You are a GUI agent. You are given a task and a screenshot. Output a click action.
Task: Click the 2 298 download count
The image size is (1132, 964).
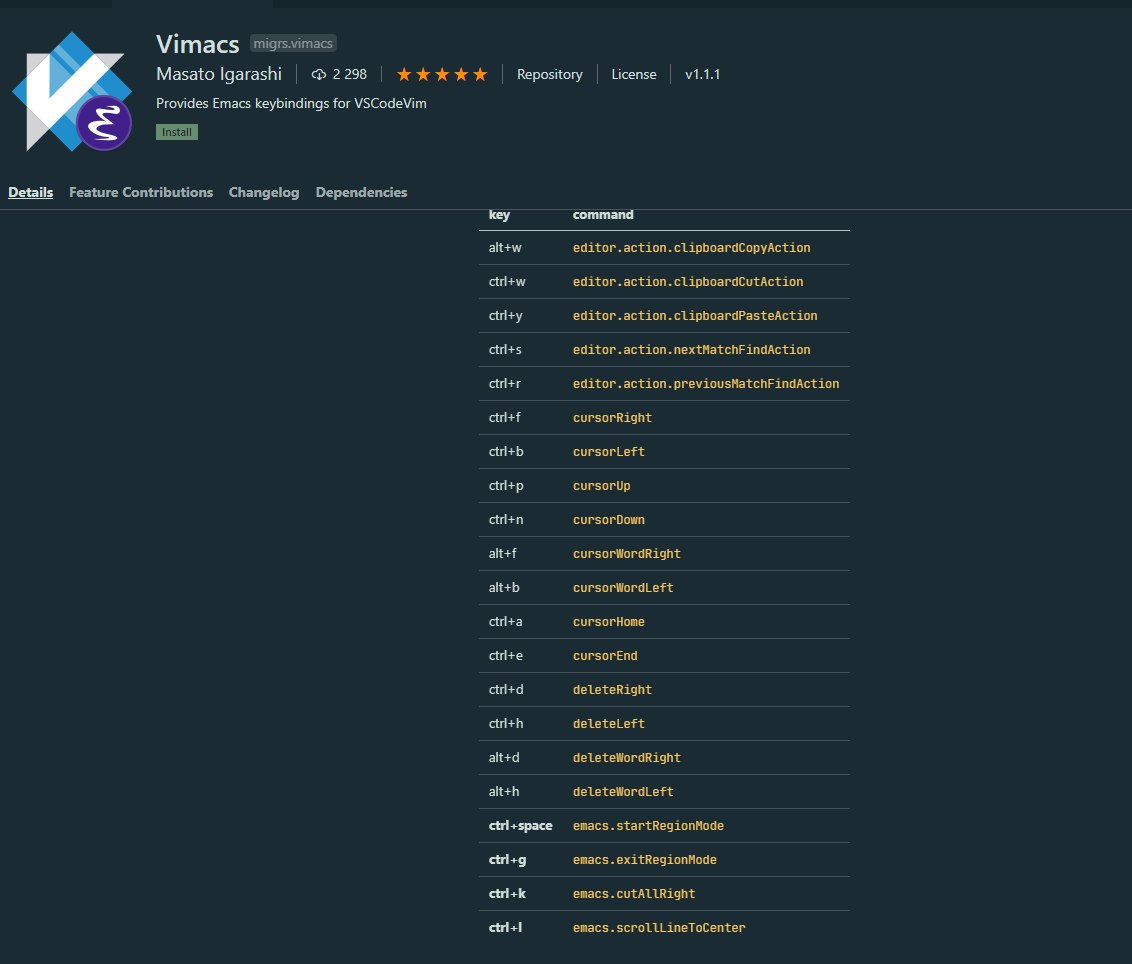pyautogui.click(x=349, y=74)
